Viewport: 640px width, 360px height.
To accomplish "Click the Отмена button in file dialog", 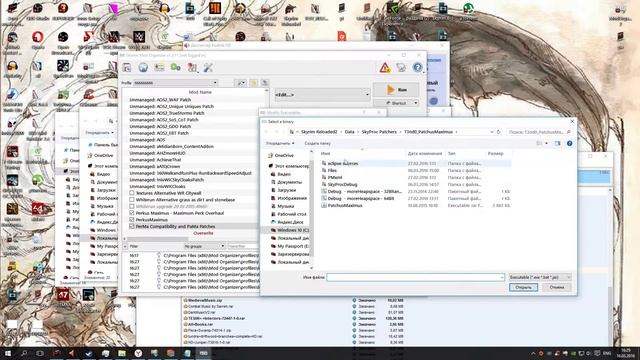I will (x=557, y=287).
